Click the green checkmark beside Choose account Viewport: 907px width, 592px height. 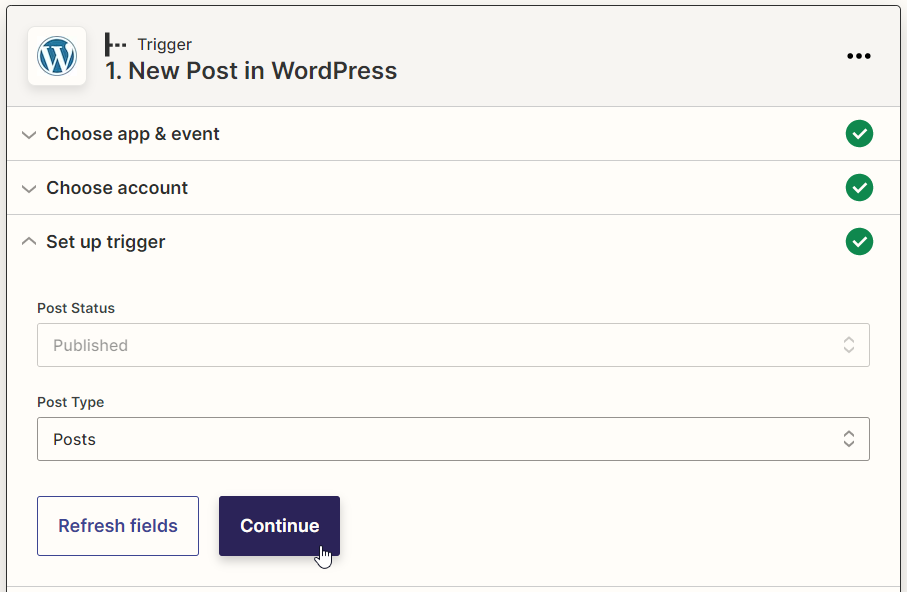pyautogui.click(x=859, y=187)
